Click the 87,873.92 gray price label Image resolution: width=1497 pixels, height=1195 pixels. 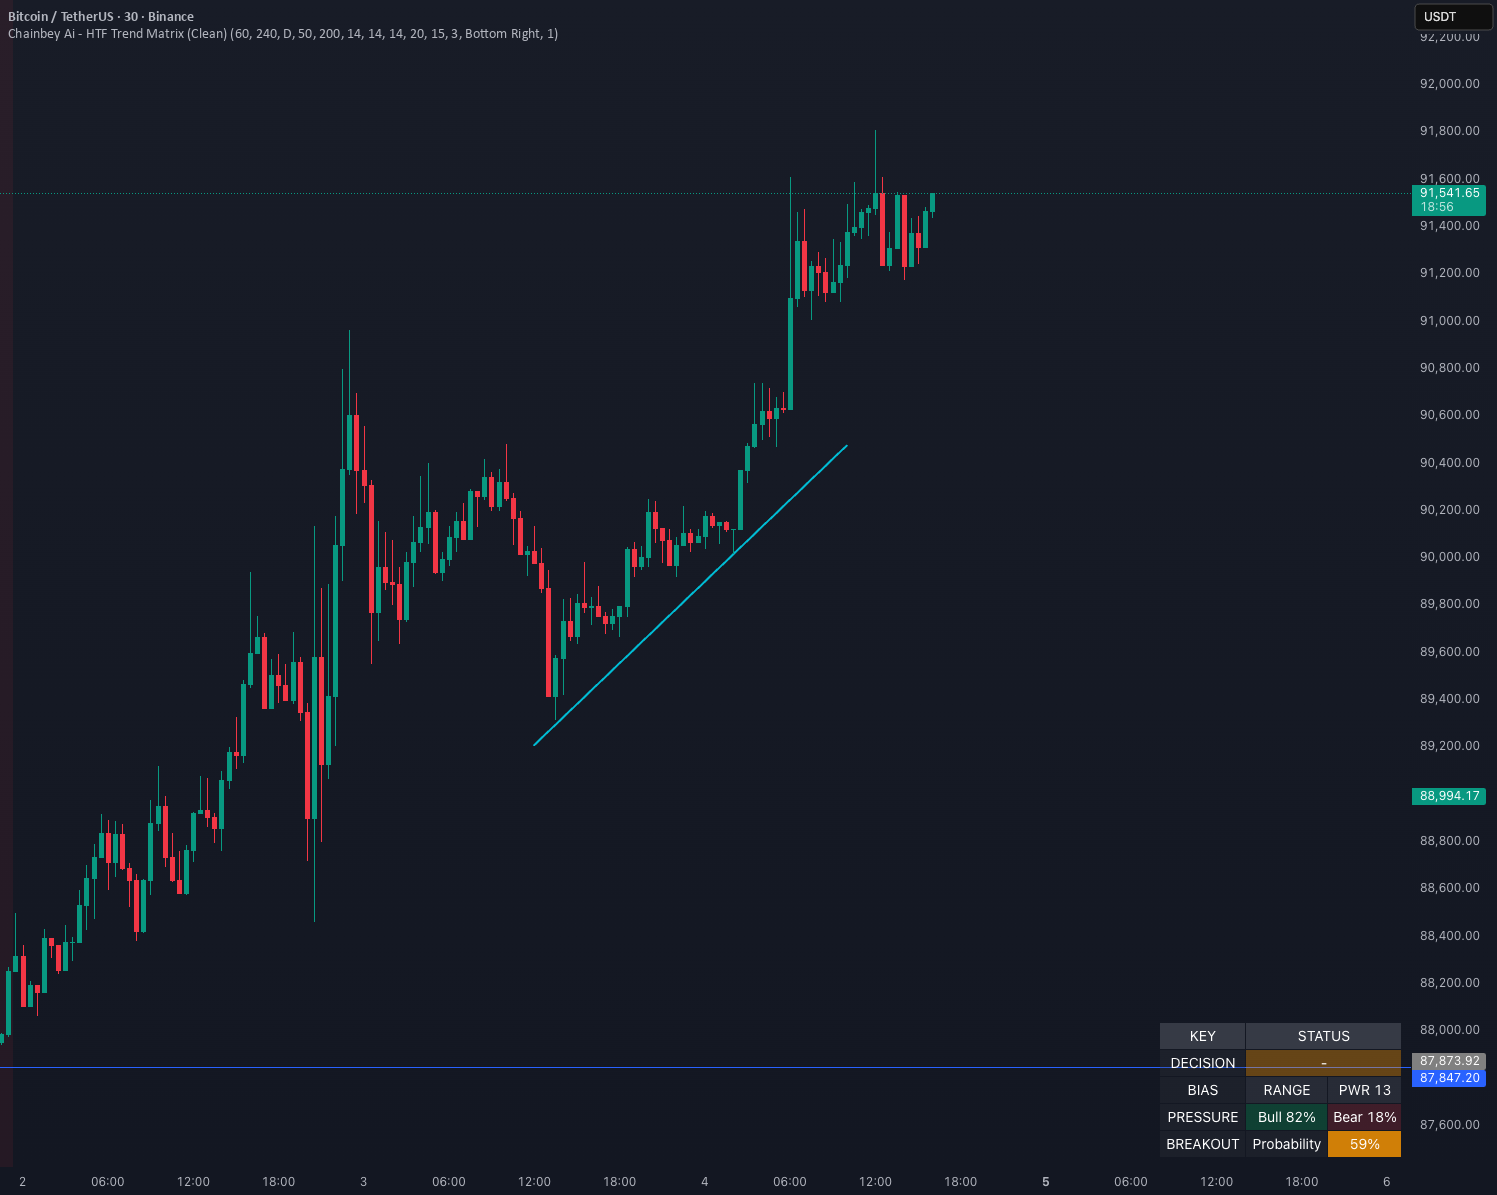[1449, 1061]
